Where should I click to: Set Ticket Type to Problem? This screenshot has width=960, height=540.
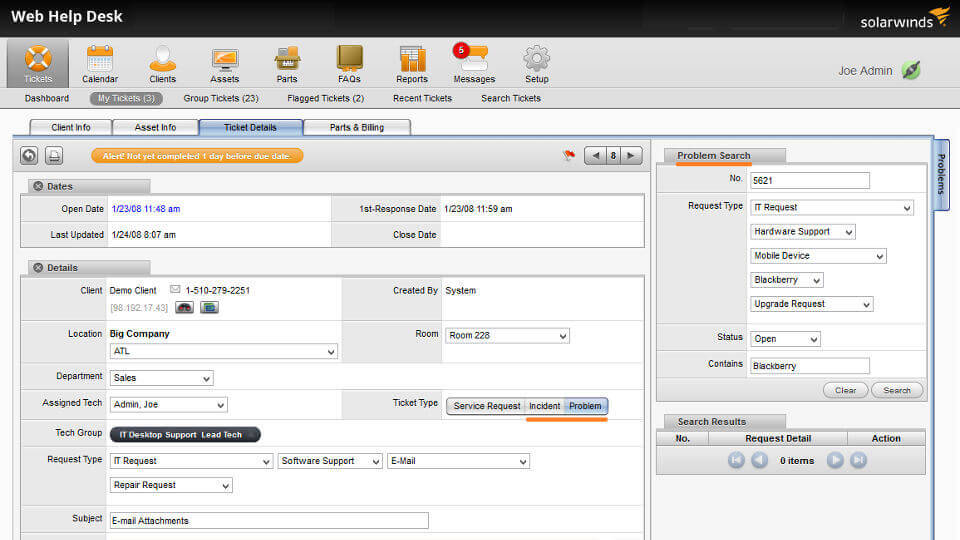click(585, 406)
